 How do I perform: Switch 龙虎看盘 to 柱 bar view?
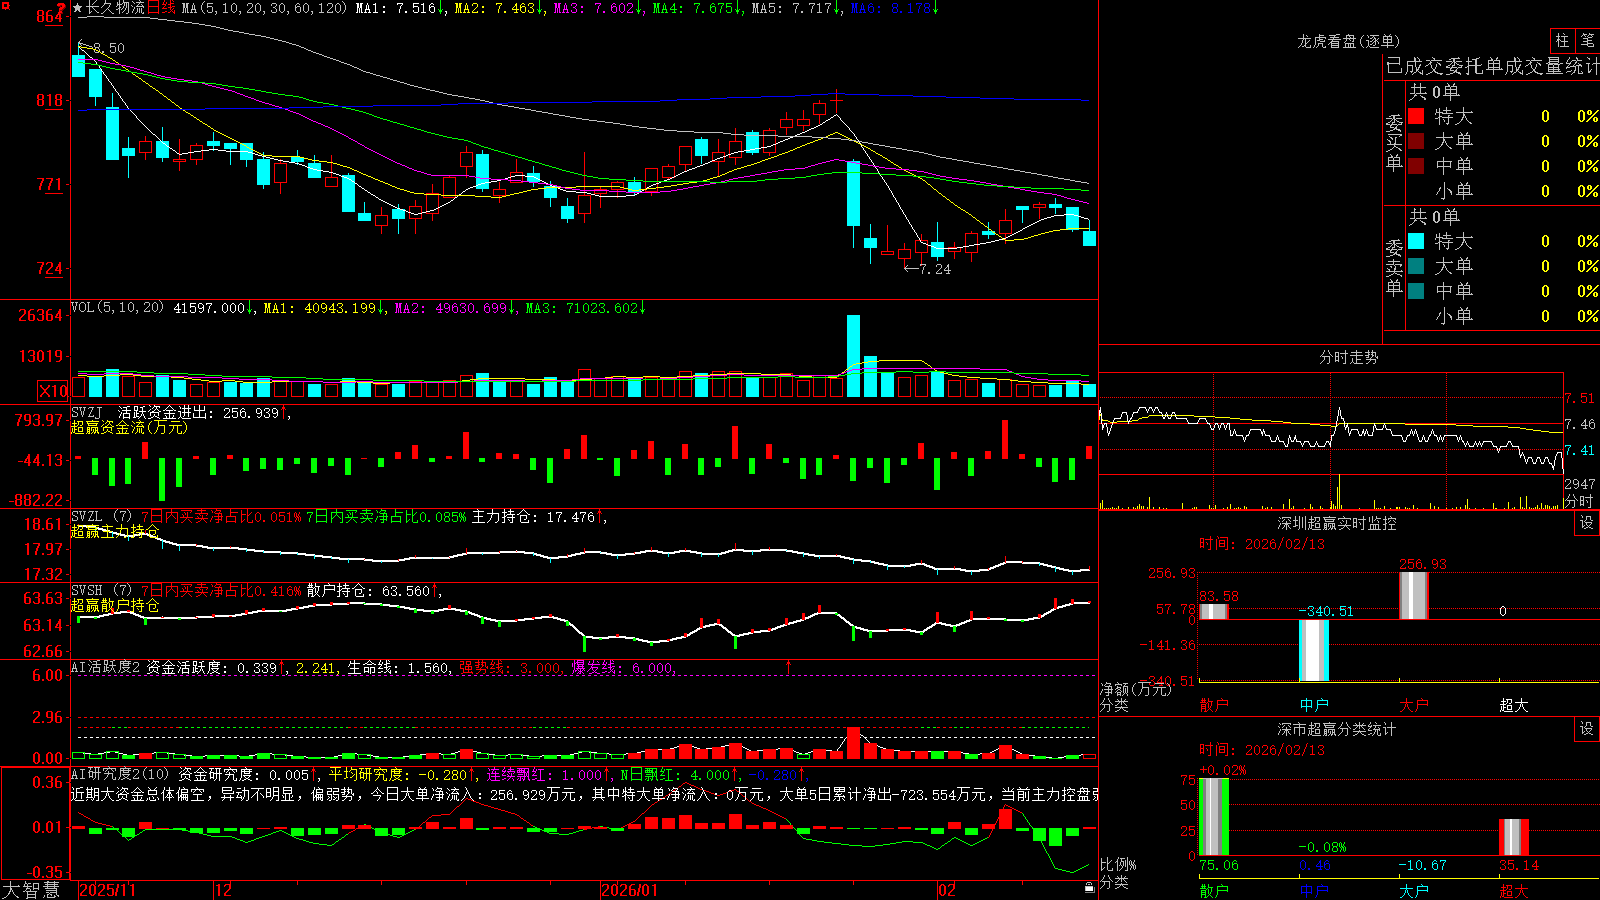pyautogui.click(x=1562, y=40)
